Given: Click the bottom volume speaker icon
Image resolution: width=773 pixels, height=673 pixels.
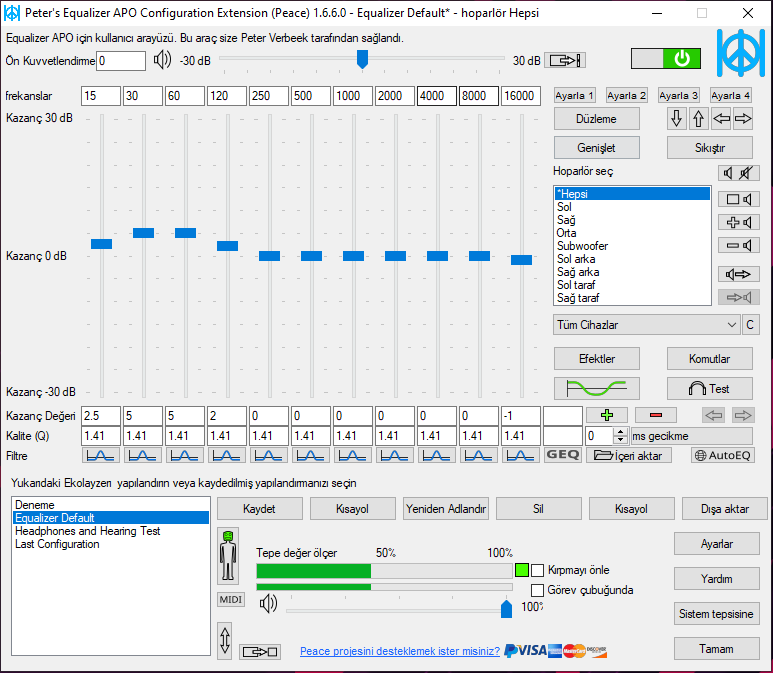Looking at the screenshot, I should point(269,603).
